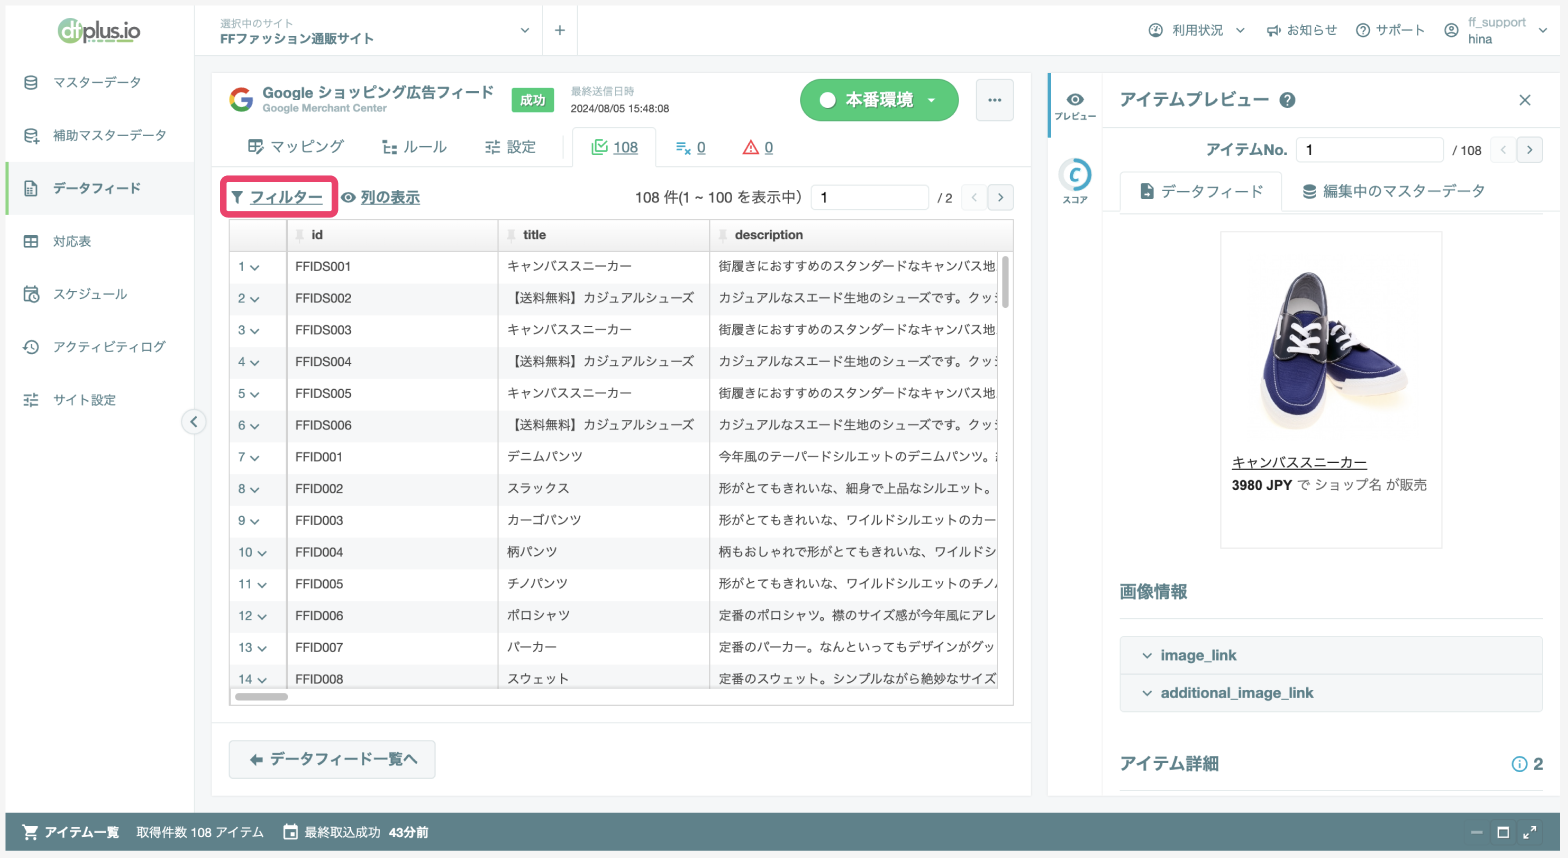Open the プレビュー eye panel icon
The width and height of the screenshot is (1568, 858).
pos(1075,105)
